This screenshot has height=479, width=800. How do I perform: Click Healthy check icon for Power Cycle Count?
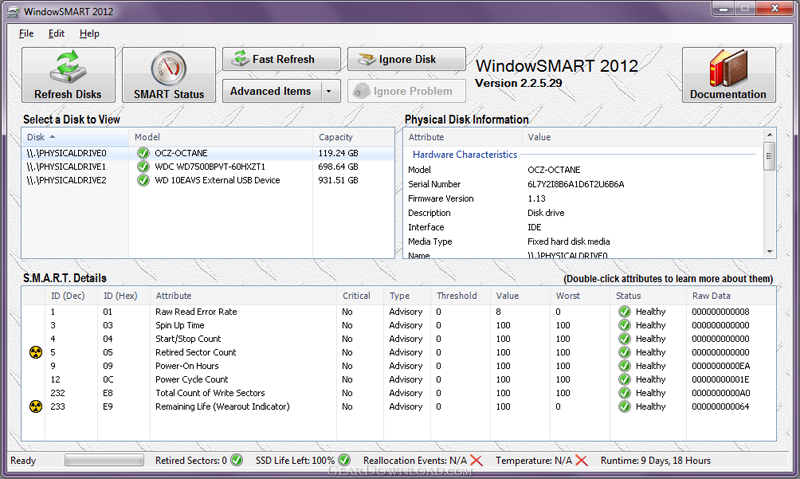click(624, 380)
